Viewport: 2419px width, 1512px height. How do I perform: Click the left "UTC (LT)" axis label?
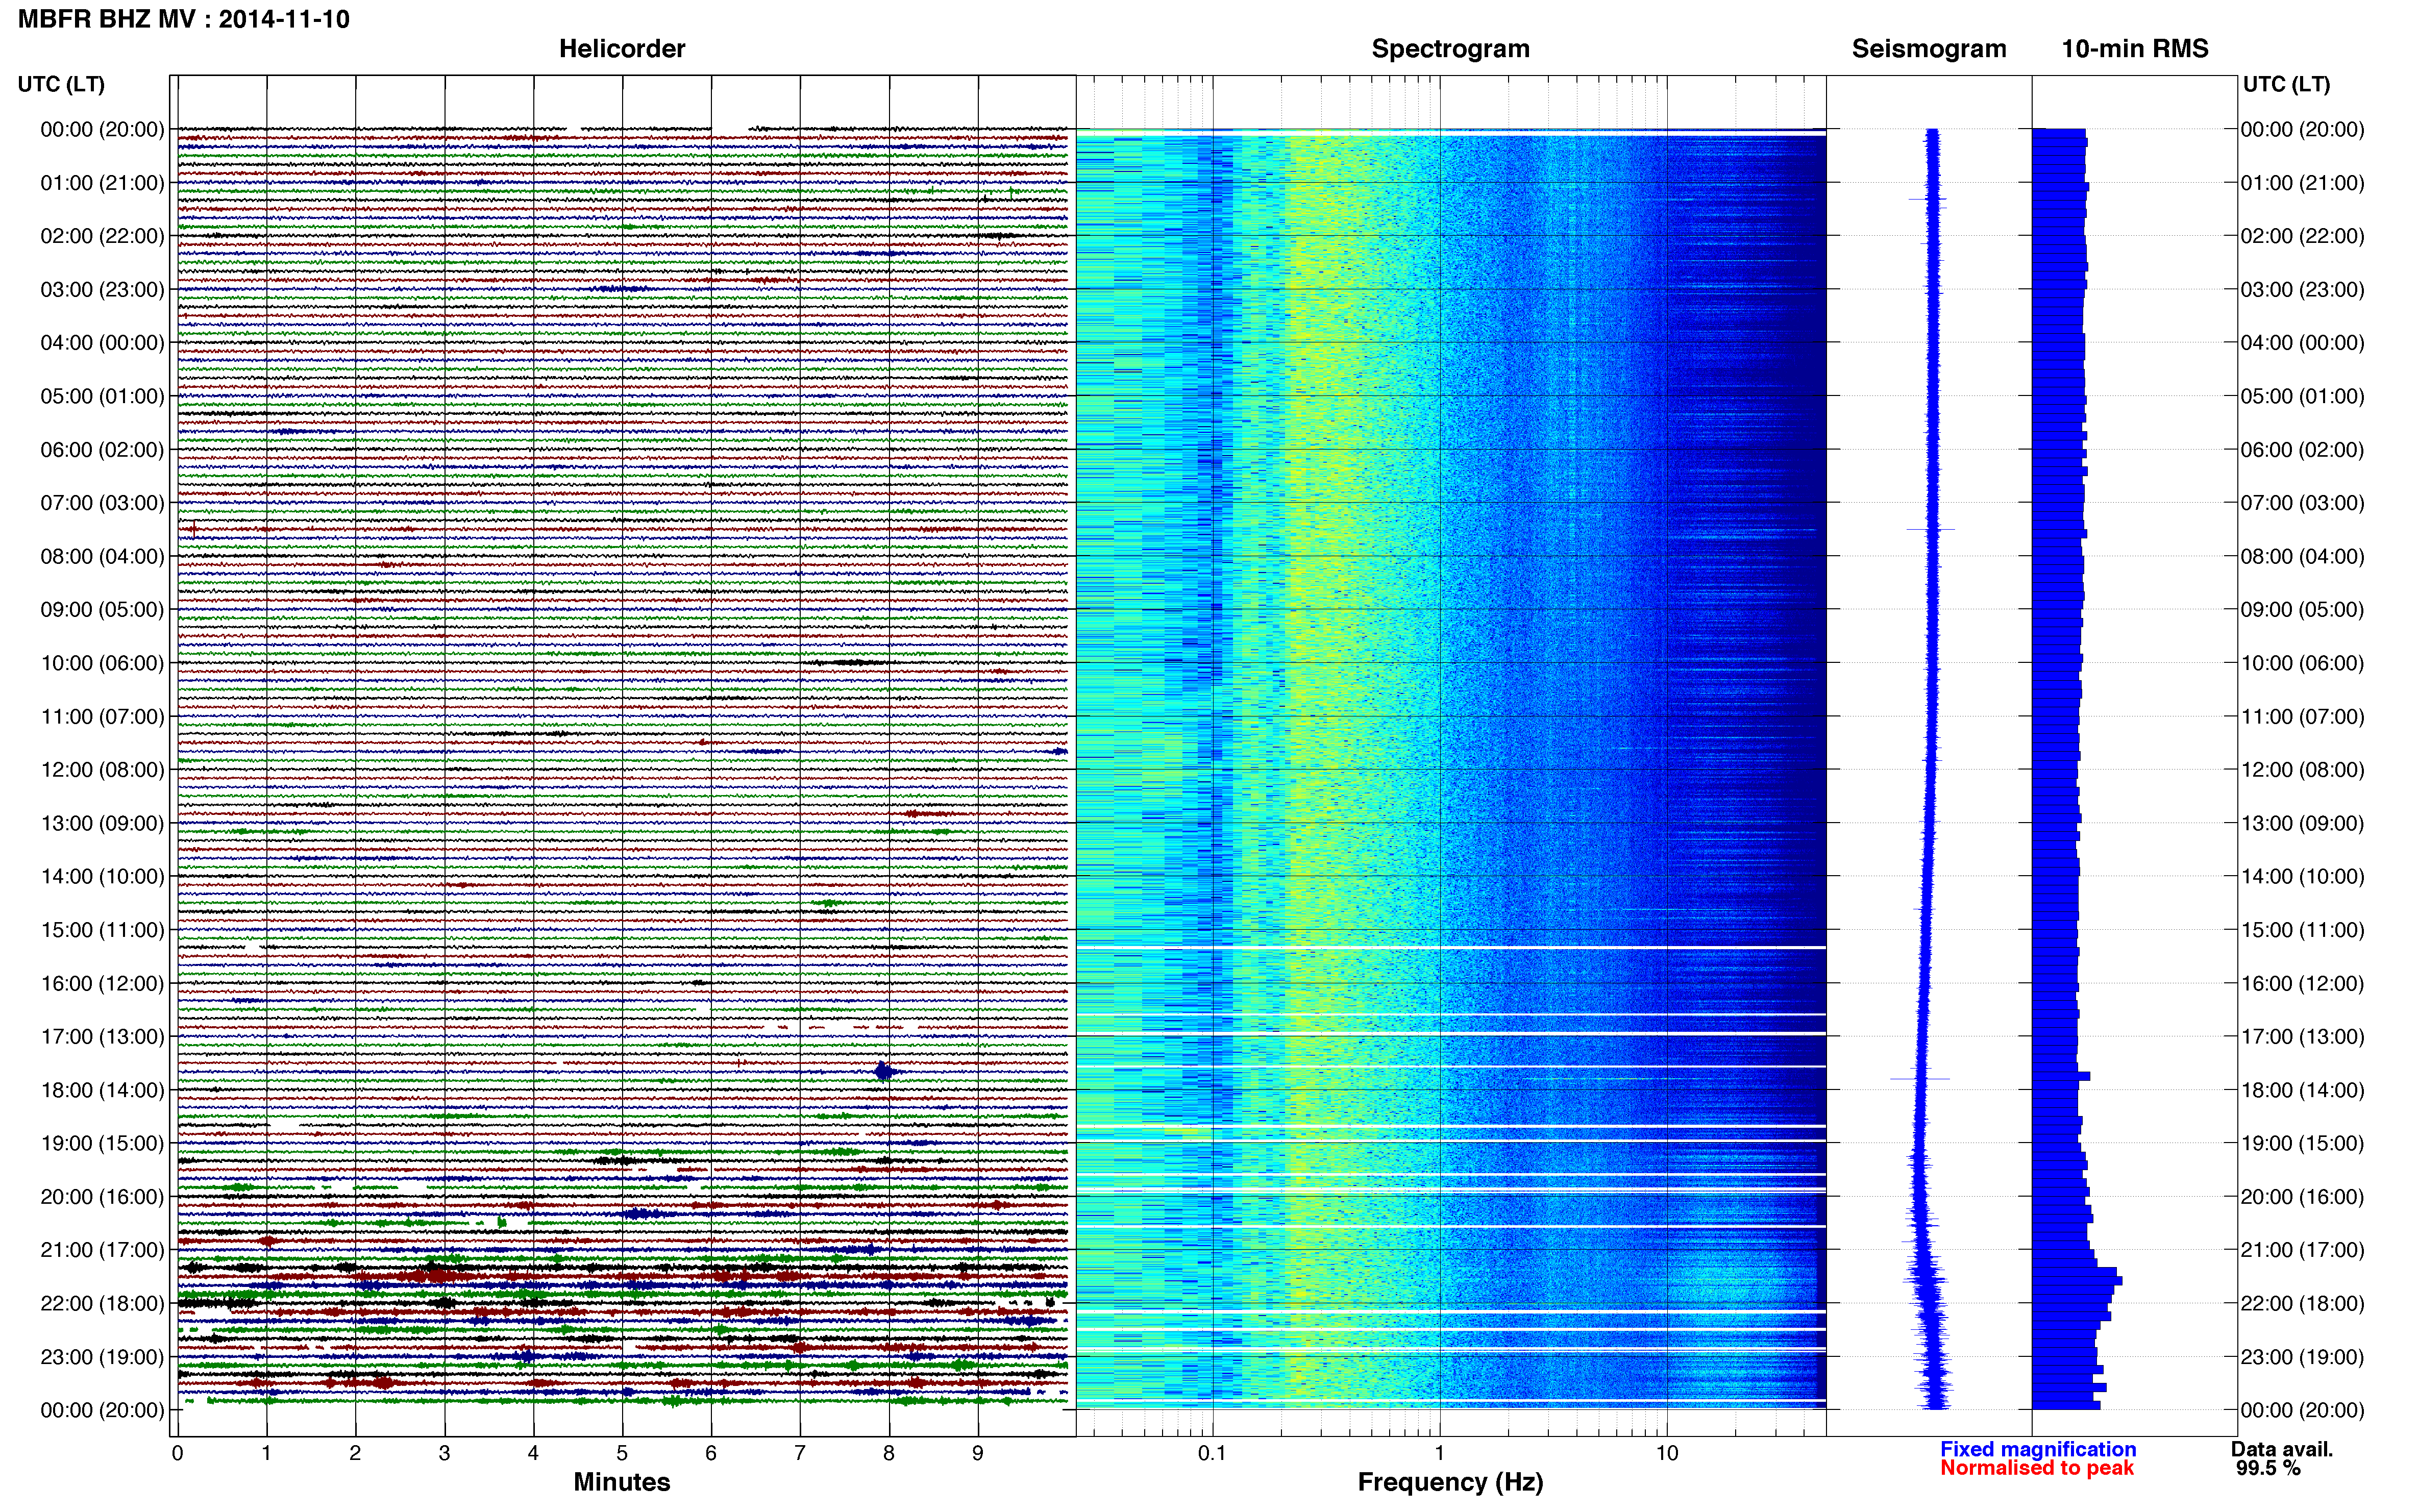(61, 84)
